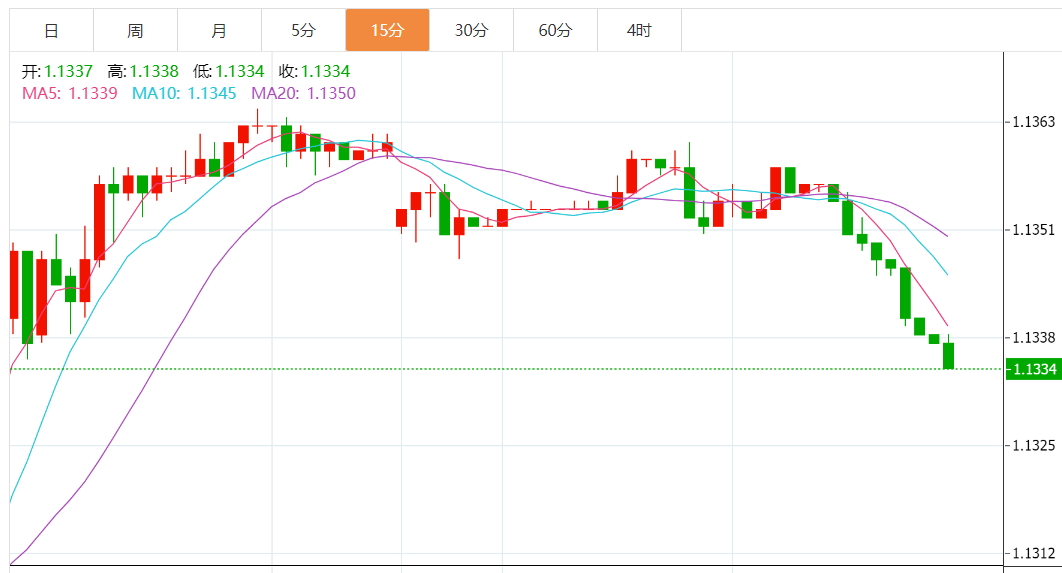
Task: Click the 1.1363 price axis label
Action: coord(1033,122)
